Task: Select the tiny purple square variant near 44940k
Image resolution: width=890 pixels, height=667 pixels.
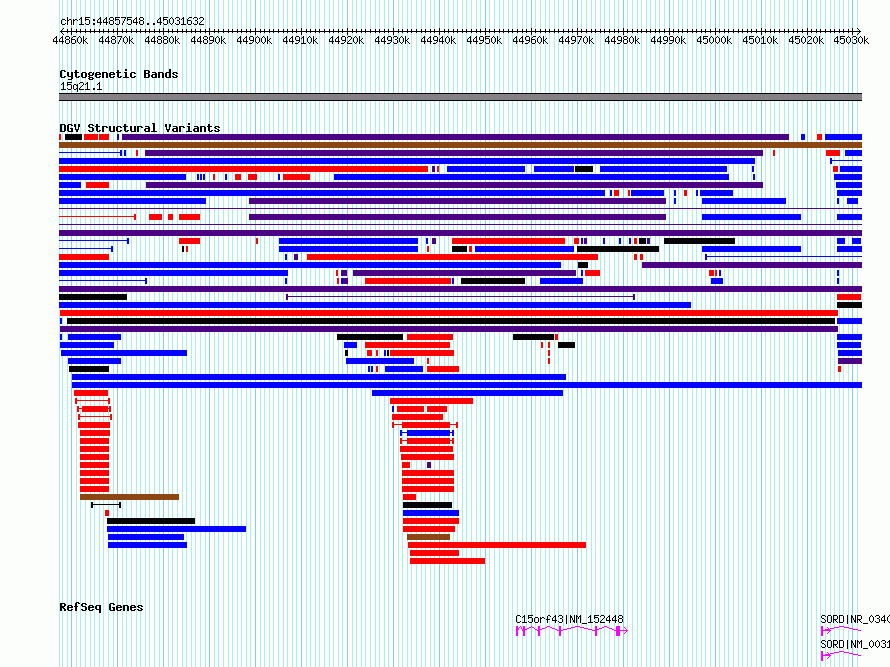Action: point(429,465)
